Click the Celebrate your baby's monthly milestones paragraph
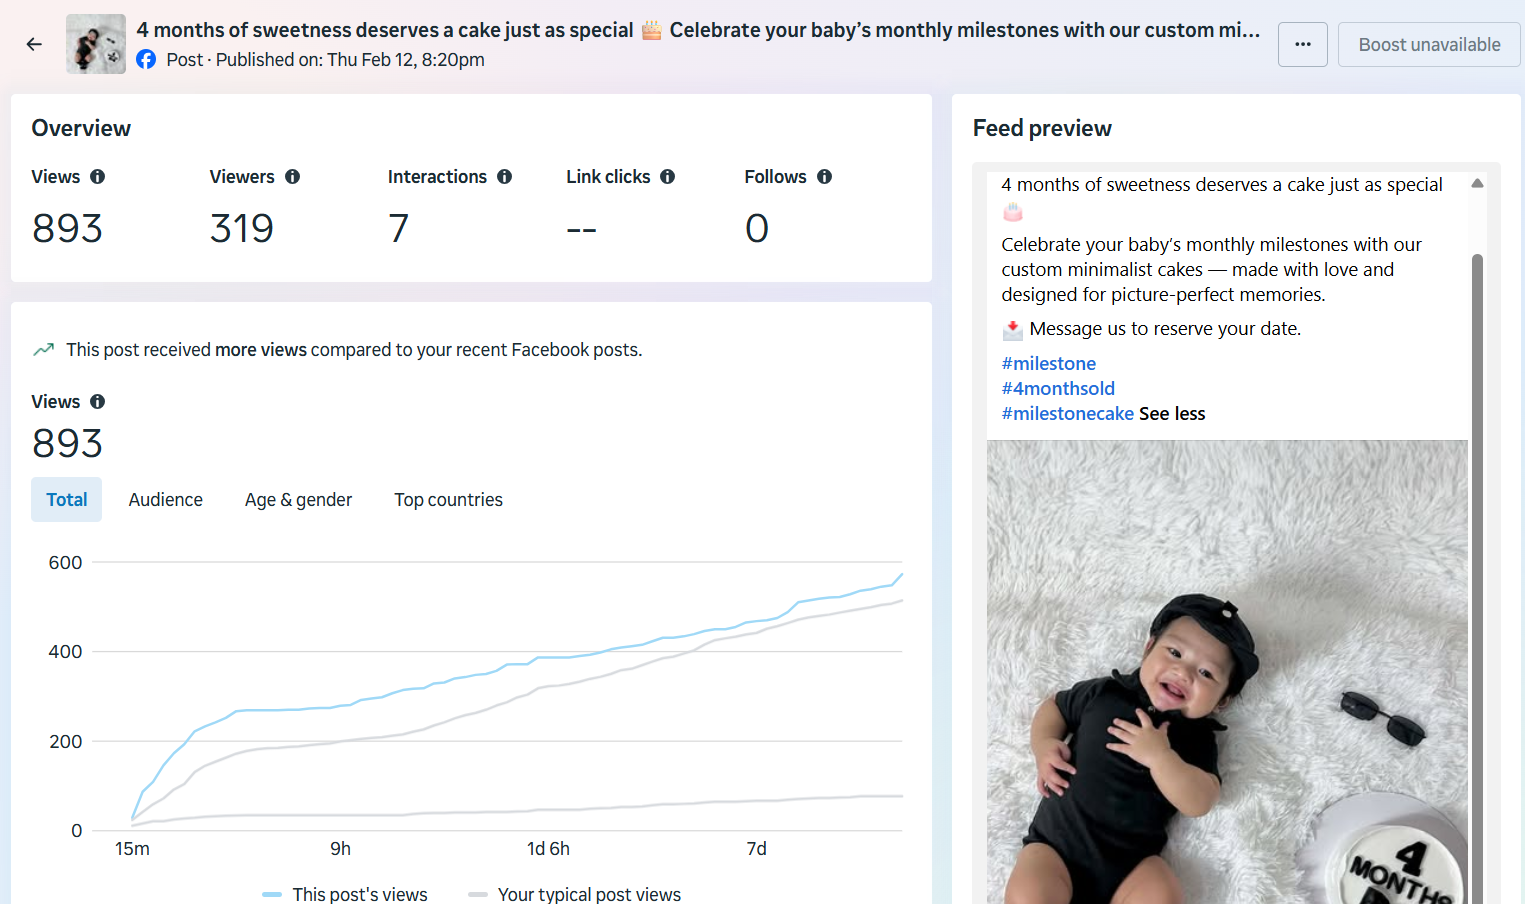The width and height of the screenshot is (1525, 904). pyautogui.click(x=1211, y=270)
